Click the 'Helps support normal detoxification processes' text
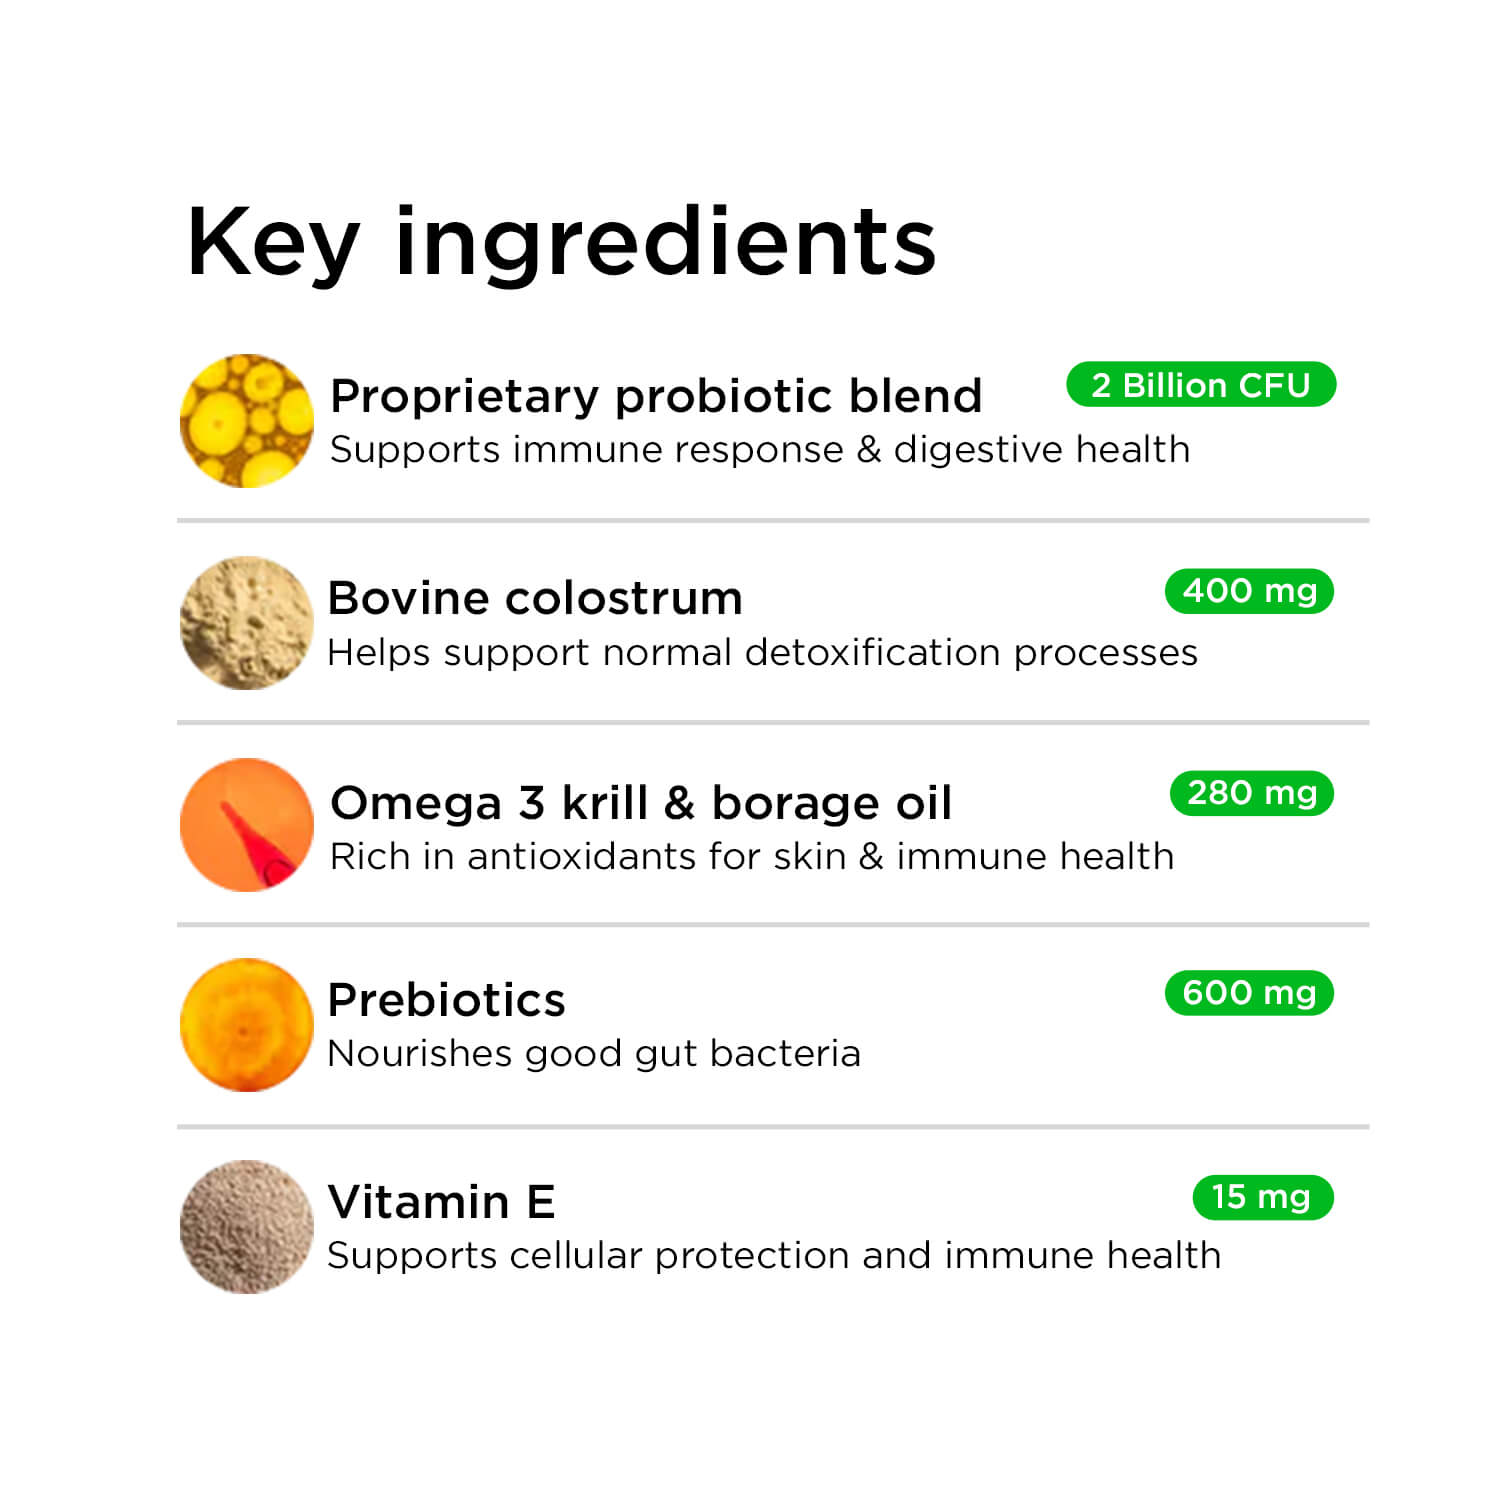 tap(762, 653)
